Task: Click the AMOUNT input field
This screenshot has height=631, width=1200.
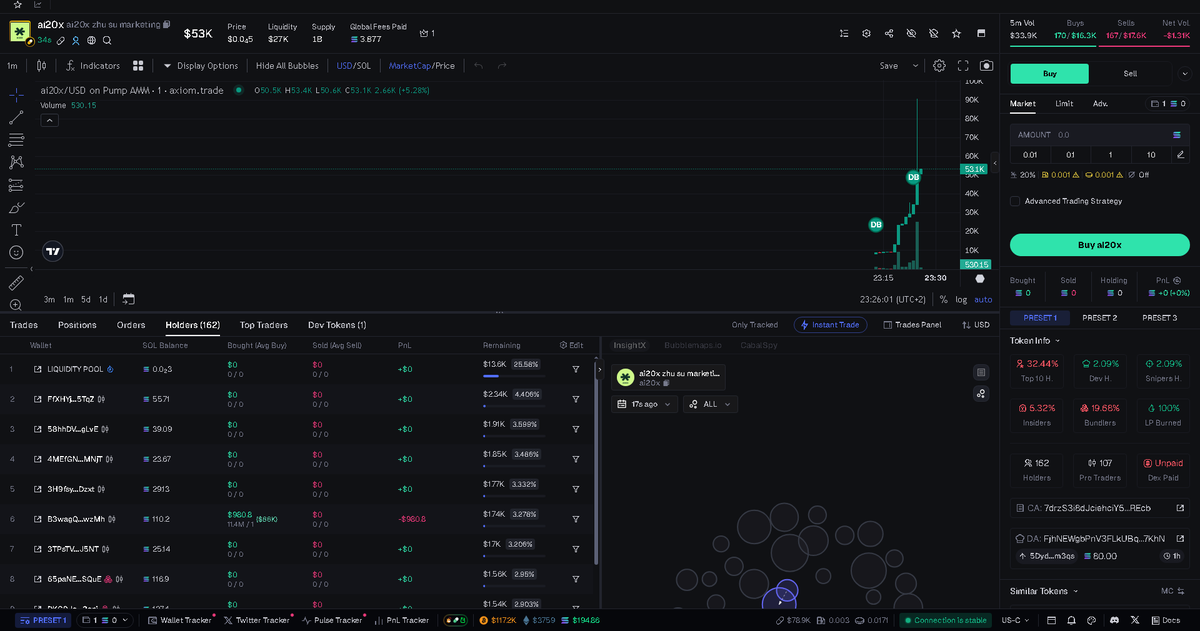Action: tap(1099, 134)
